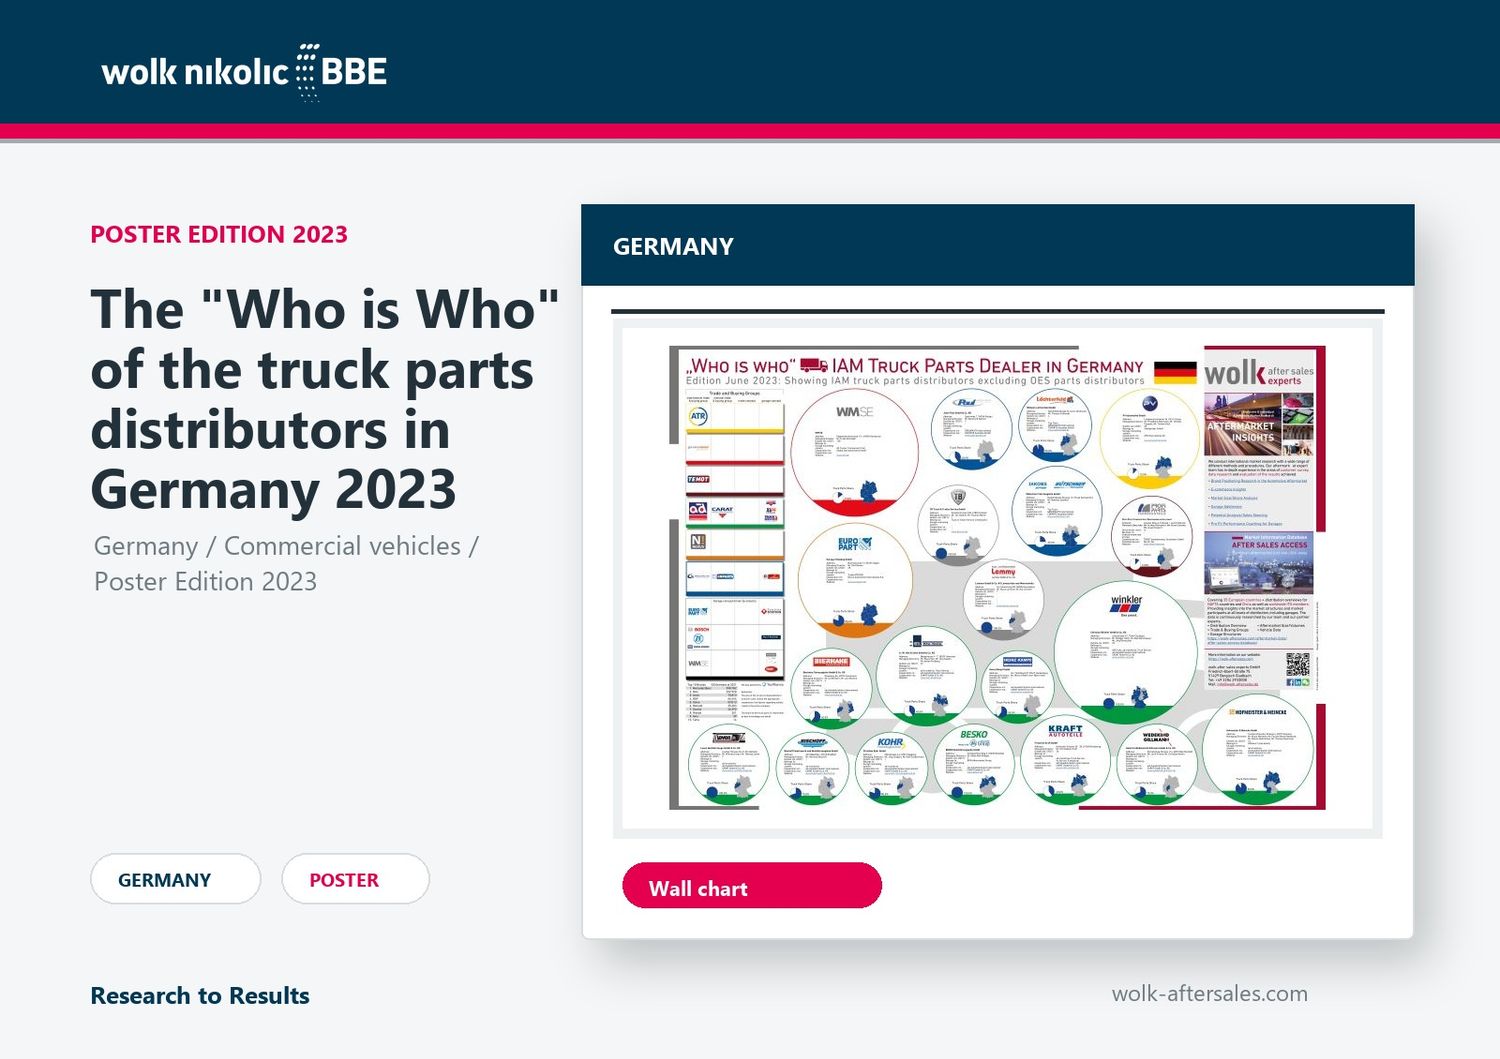This screenshot has height=1059, width=1500.
Task: Click the POSTER EDITION 2023 label
Action: 219,234
